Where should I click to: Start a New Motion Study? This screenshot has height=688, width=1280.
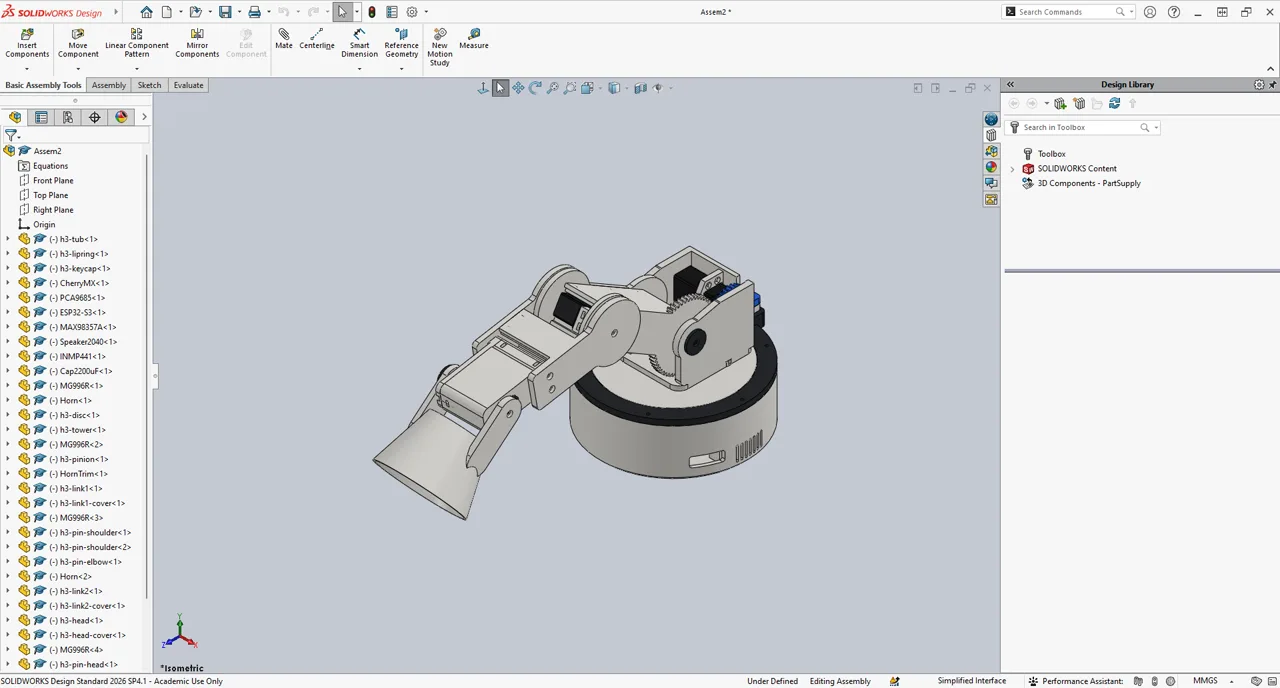point(440,48)
